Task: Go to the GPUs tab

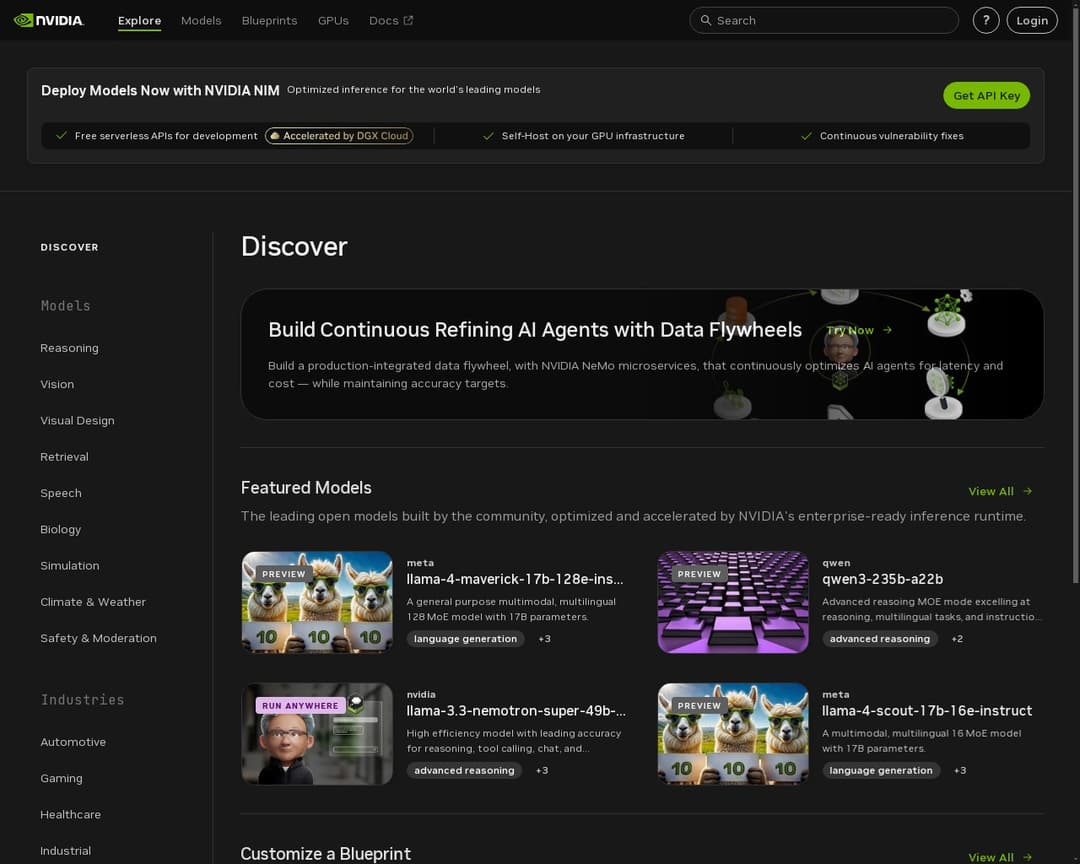Action: tap(333, 21)
